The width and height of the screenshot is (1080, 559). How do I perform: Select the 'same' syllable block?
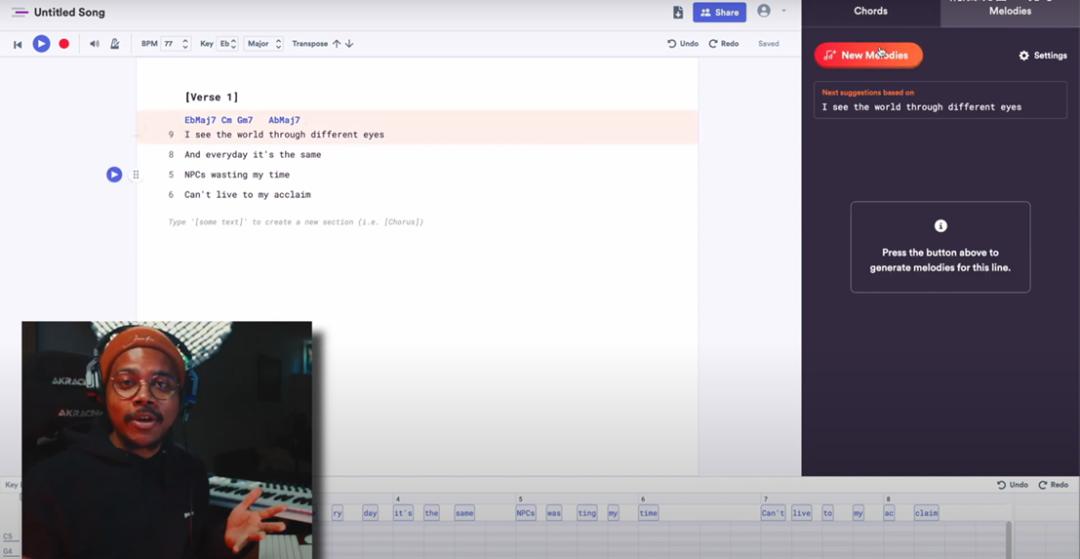[x=464, y=513]
